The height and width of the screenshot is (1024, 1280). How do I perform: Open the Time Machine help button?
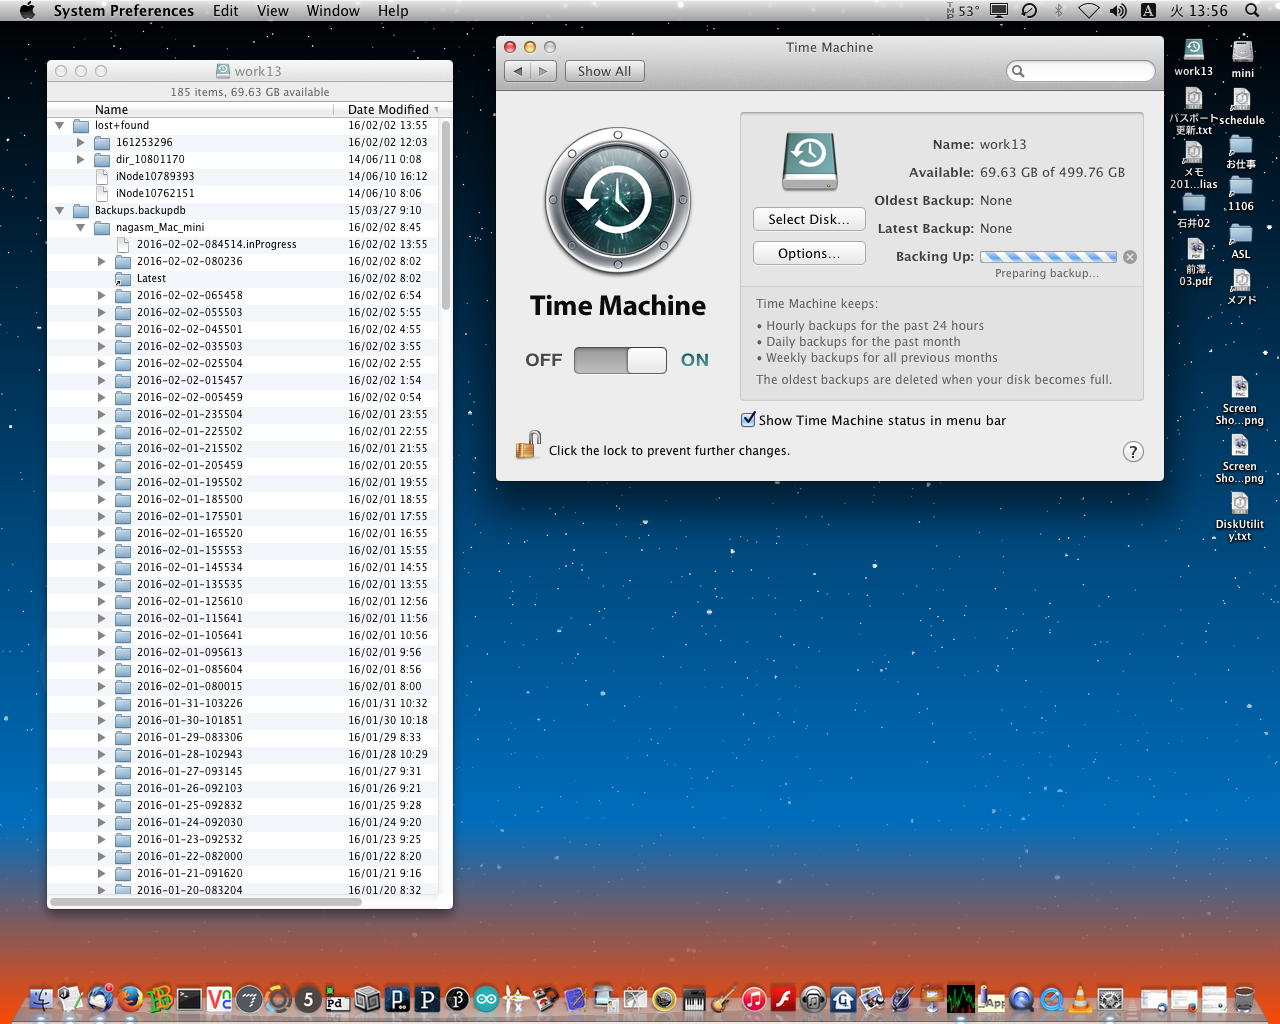coord(1132,452)
